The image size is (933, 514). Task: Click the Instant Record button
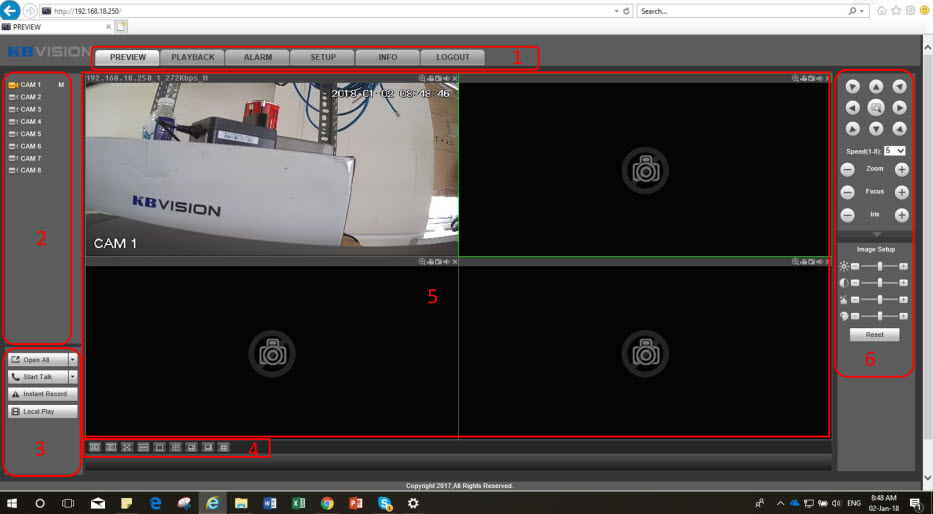(x=38, y=394)
